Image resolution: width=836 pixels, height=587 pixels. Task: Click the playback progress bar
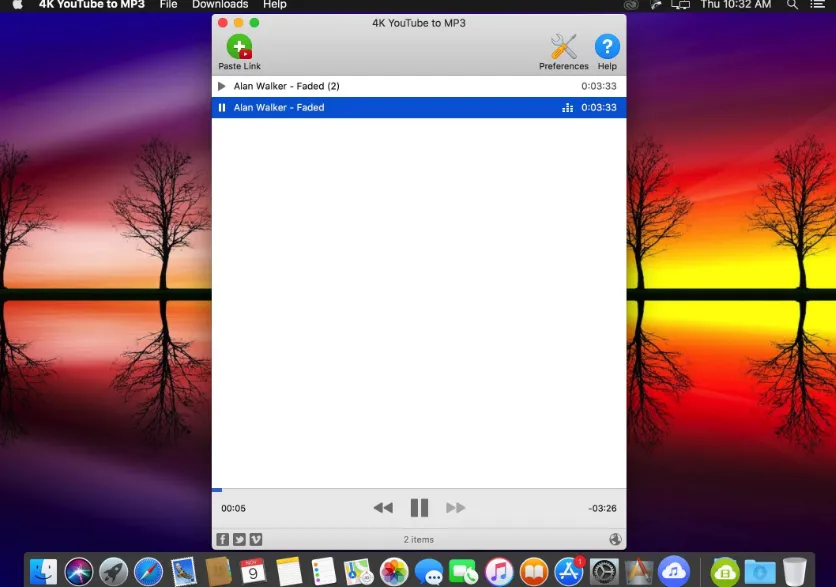coord(419,489)
